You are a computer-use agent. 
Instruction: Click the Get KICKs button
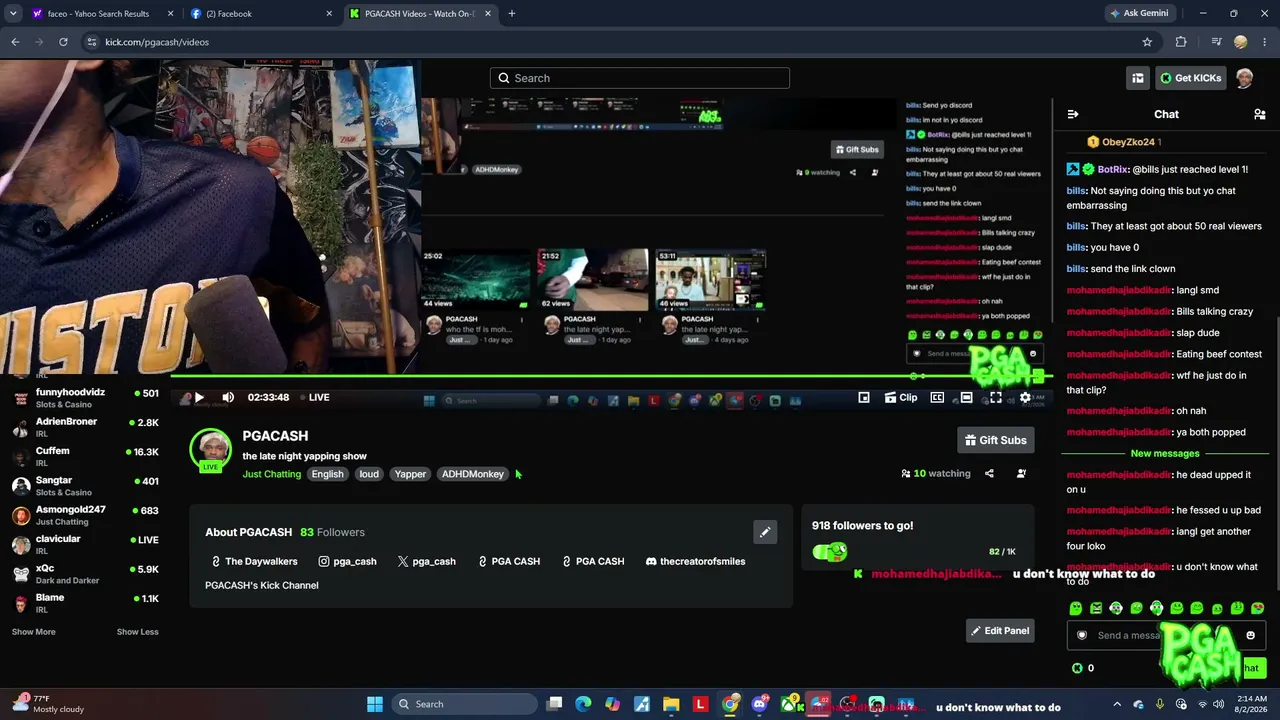pyautogui.click(x=1190, y=78)
